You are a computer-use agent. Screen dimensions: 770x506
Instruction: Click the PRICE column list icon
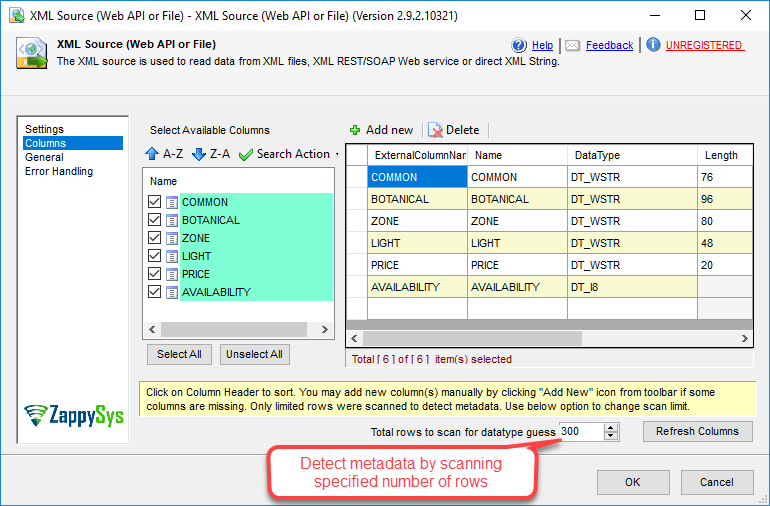click(172, 274)
